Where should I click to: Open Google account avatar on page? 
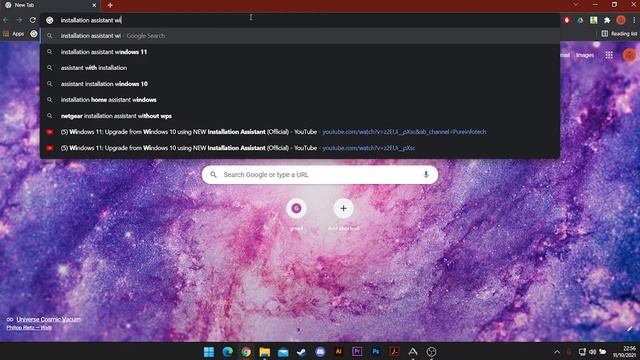click(x=629, y=55)
